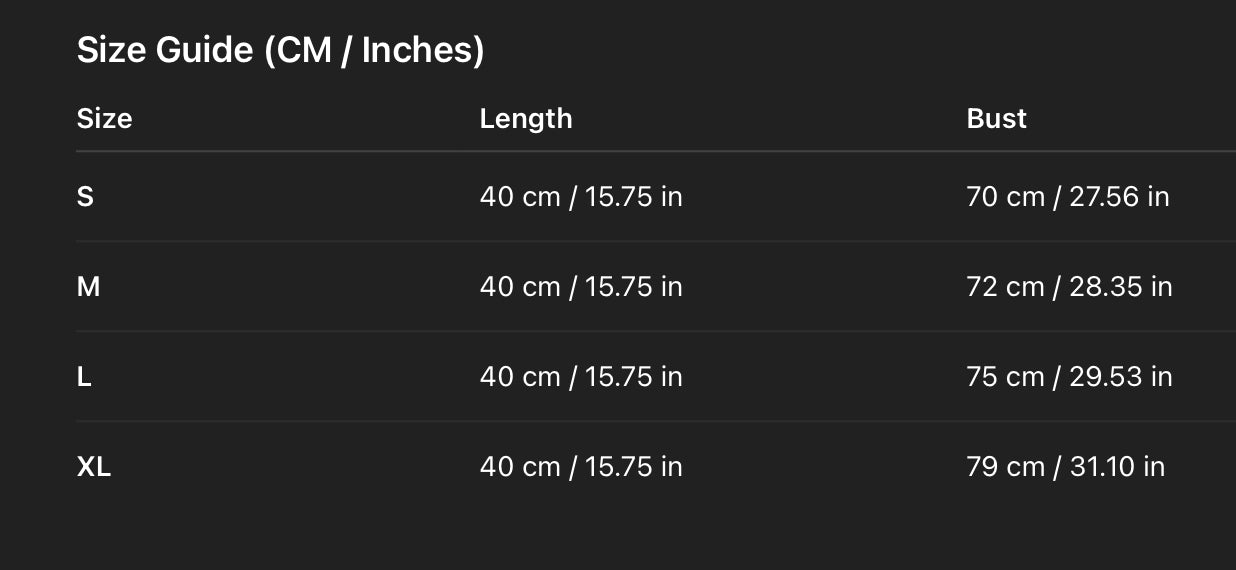1236x570 pixels.
Task: Select the L size row label
Action: coord(84,377)
